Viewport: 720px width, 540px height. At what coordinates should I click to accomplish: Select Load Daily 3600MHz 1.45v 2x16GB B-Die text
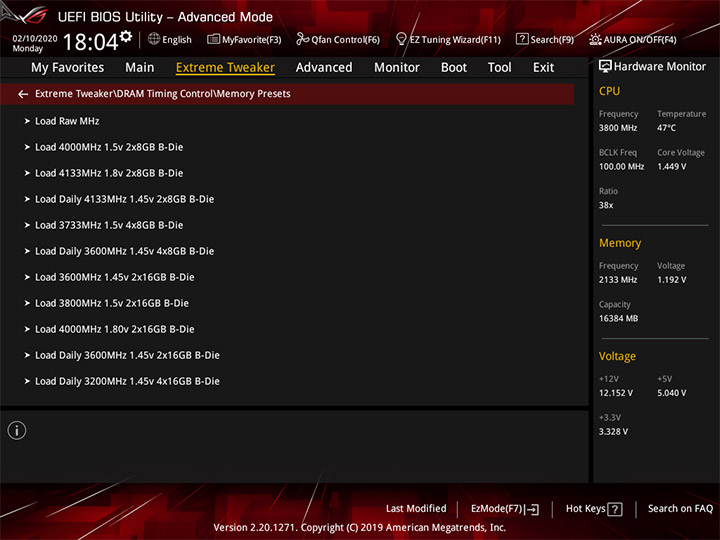tap(127, 355)
